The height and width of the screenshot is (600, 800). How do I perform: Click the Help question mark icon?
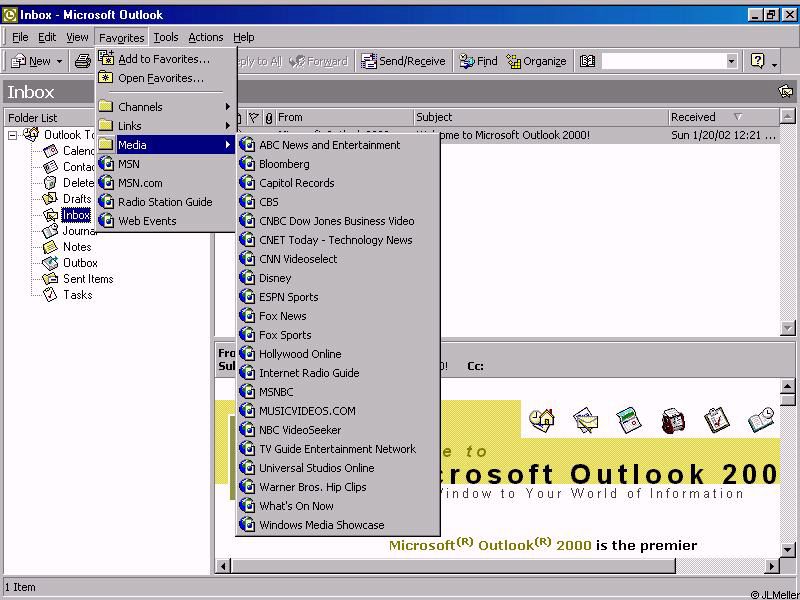[757, 61]
